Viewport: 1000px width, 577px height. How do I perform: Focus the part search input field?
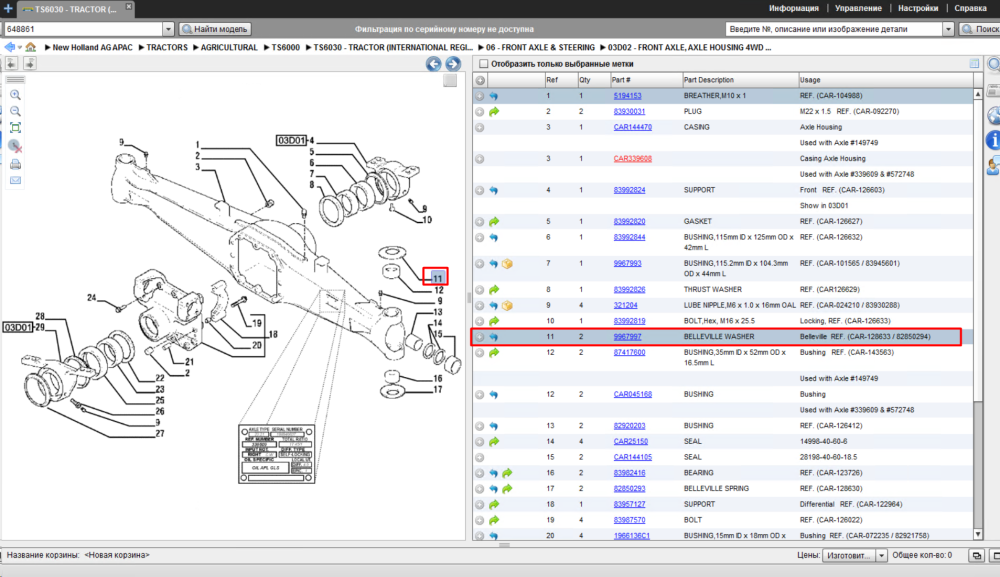[834, 29]
